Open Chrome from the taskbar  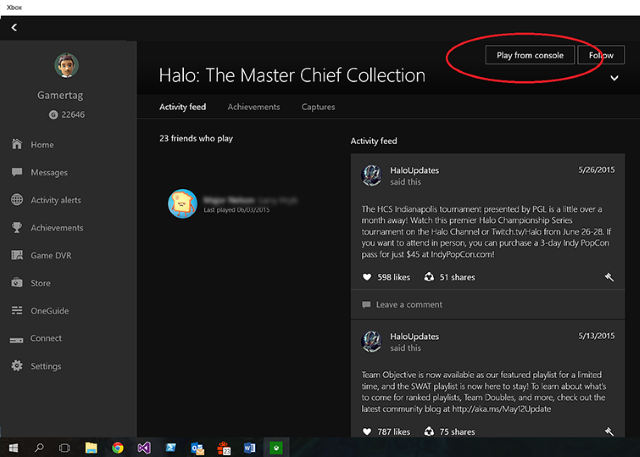click(118, 448)
